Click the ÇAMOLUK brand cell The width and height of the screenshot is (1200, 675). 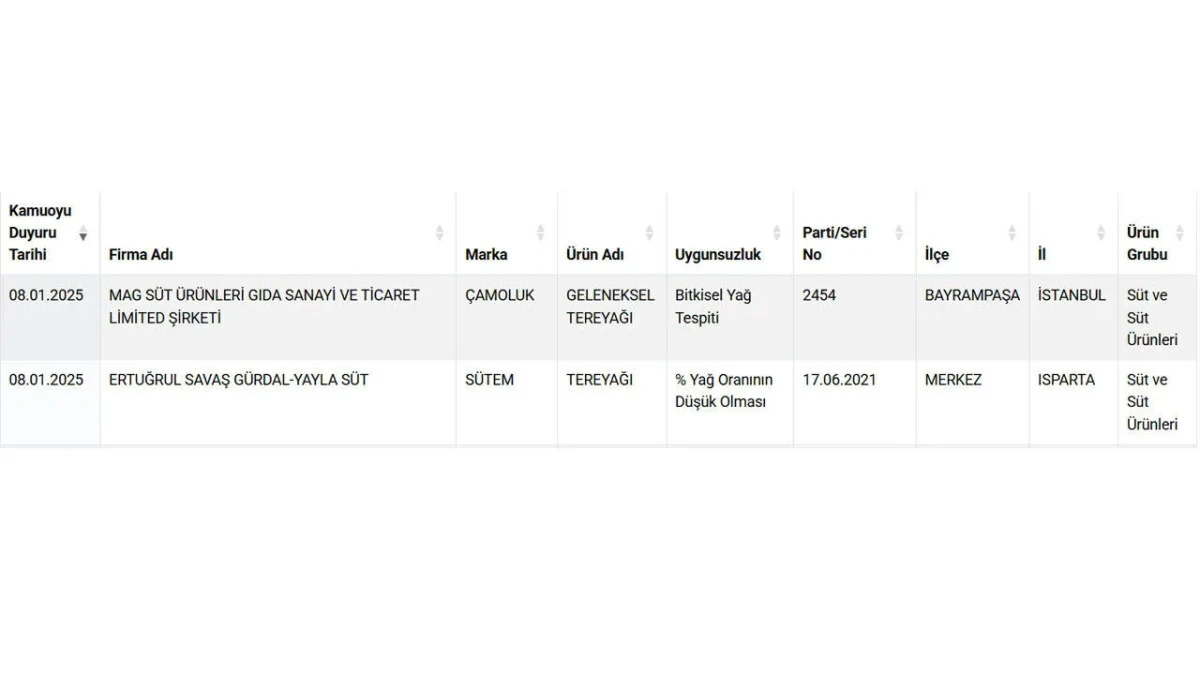pos(500,296)
